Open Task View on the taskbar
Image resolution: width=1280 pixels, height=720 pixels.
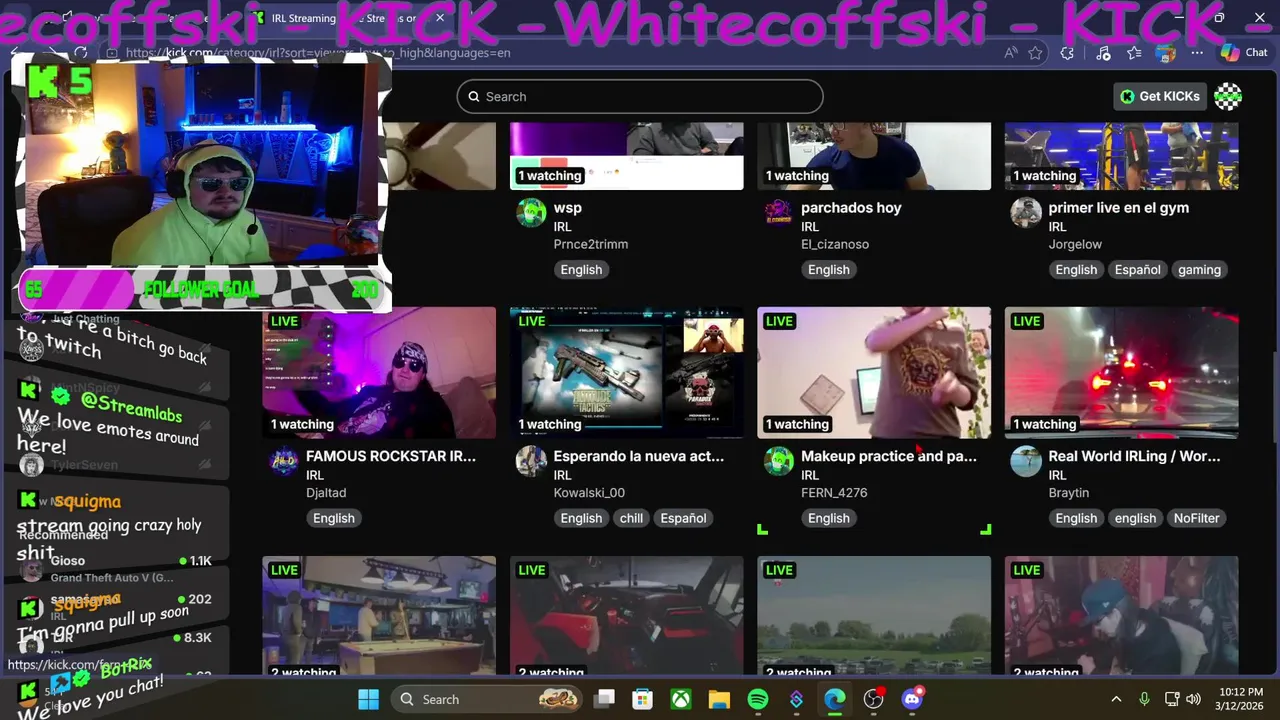(x=605, y=699)
